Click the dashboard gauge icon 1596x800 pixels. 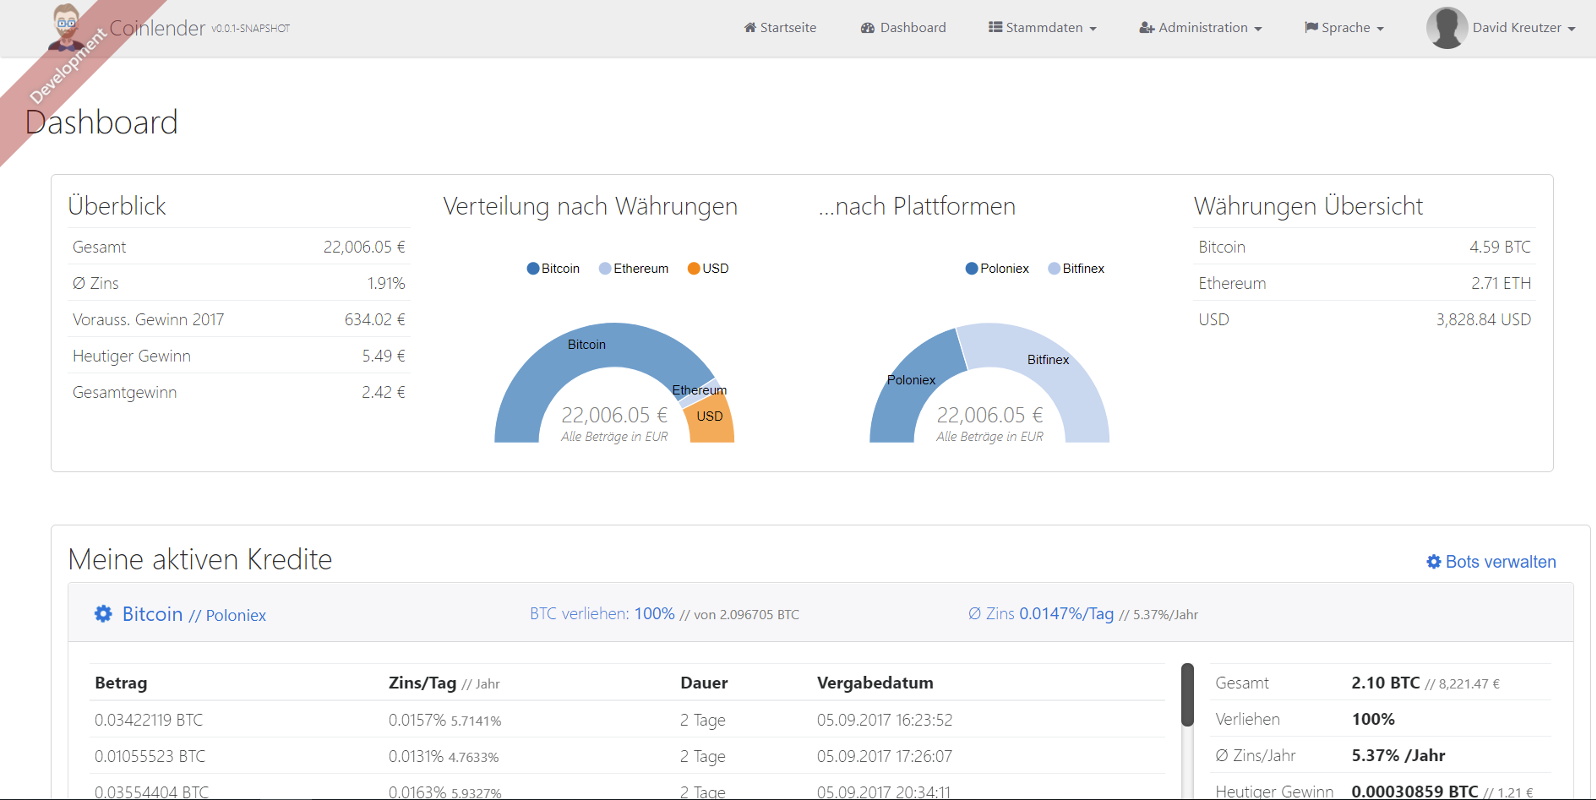click(868, 28)
